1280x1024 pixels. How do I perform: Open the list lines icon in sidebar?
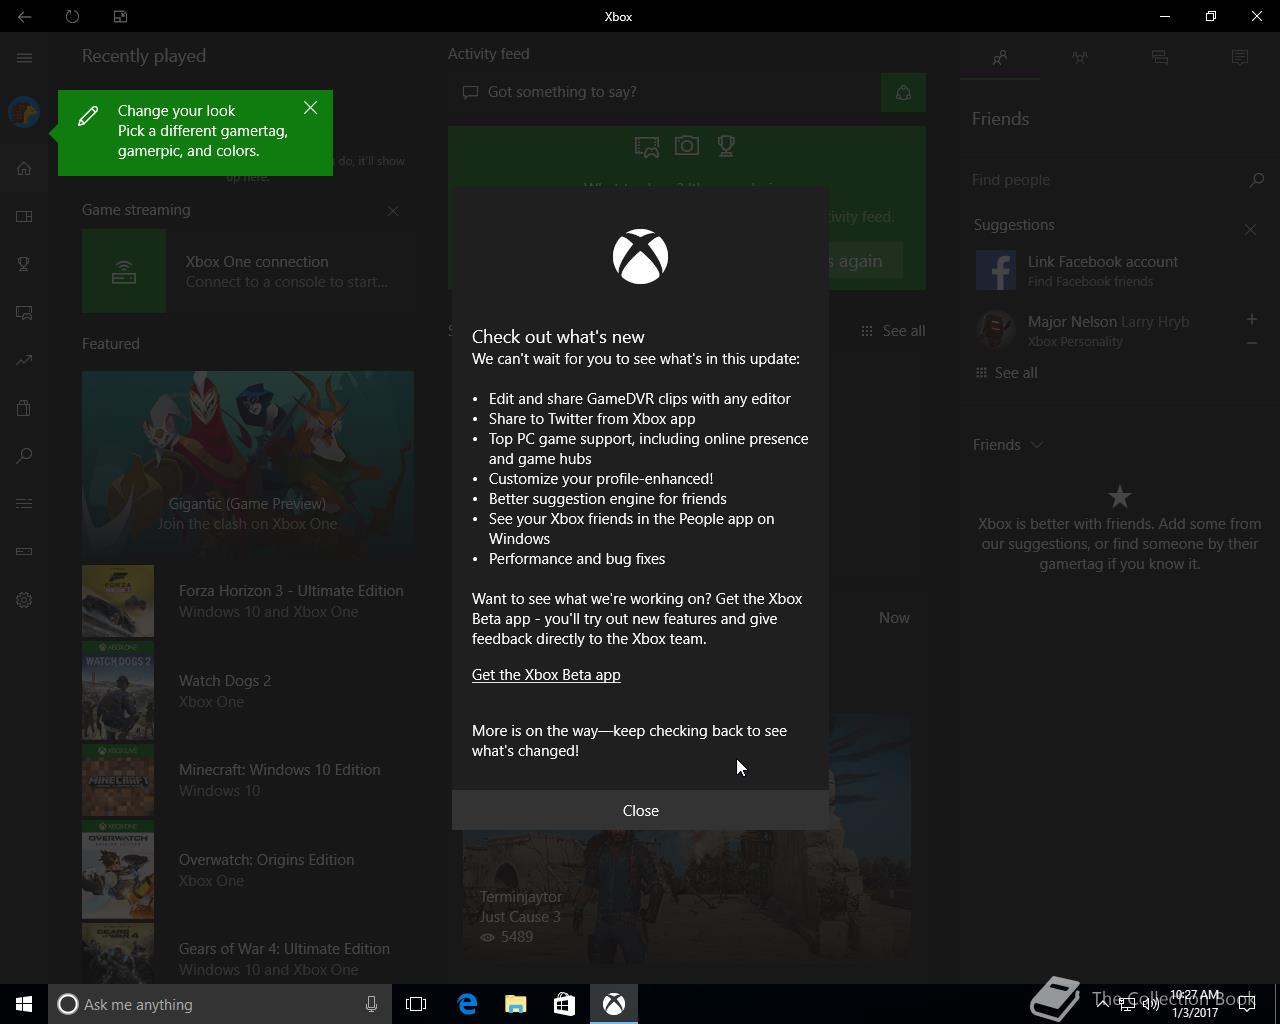(24, 503)
